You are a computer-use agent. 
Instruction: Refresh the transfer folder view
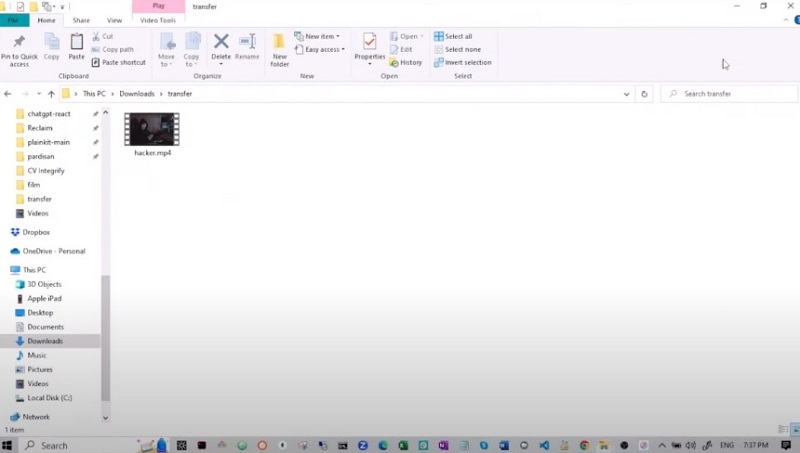point(644,94)
